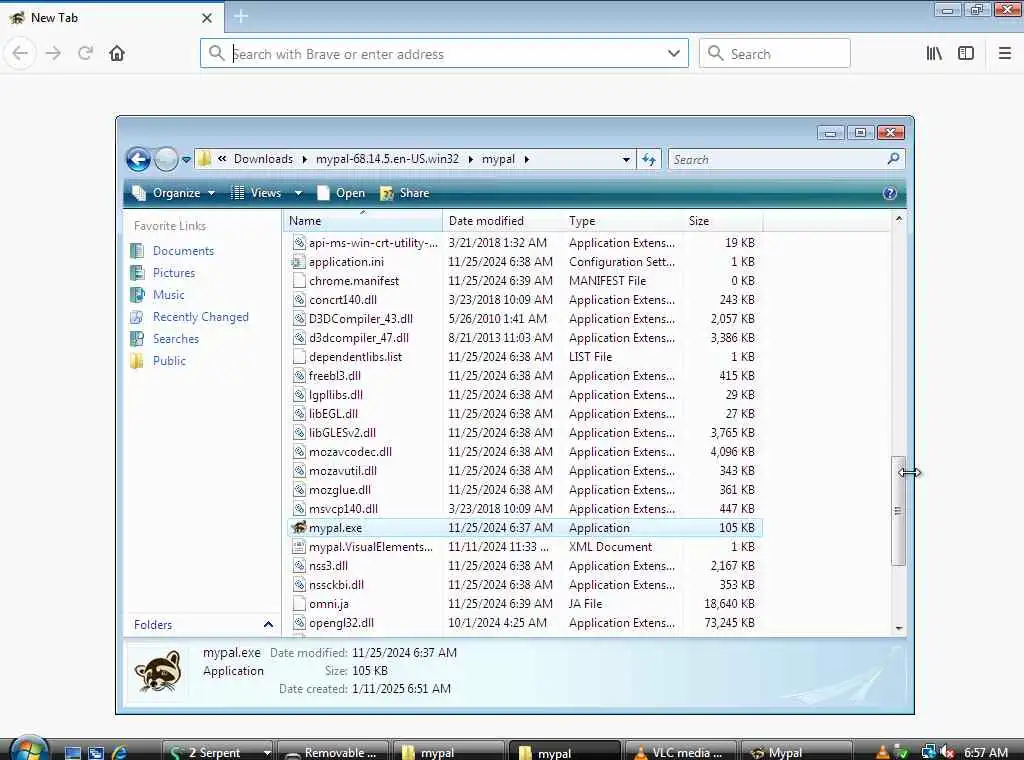Open the Organize menu
The width and height of the screenshot is (1024, 760).
[174, 193]
